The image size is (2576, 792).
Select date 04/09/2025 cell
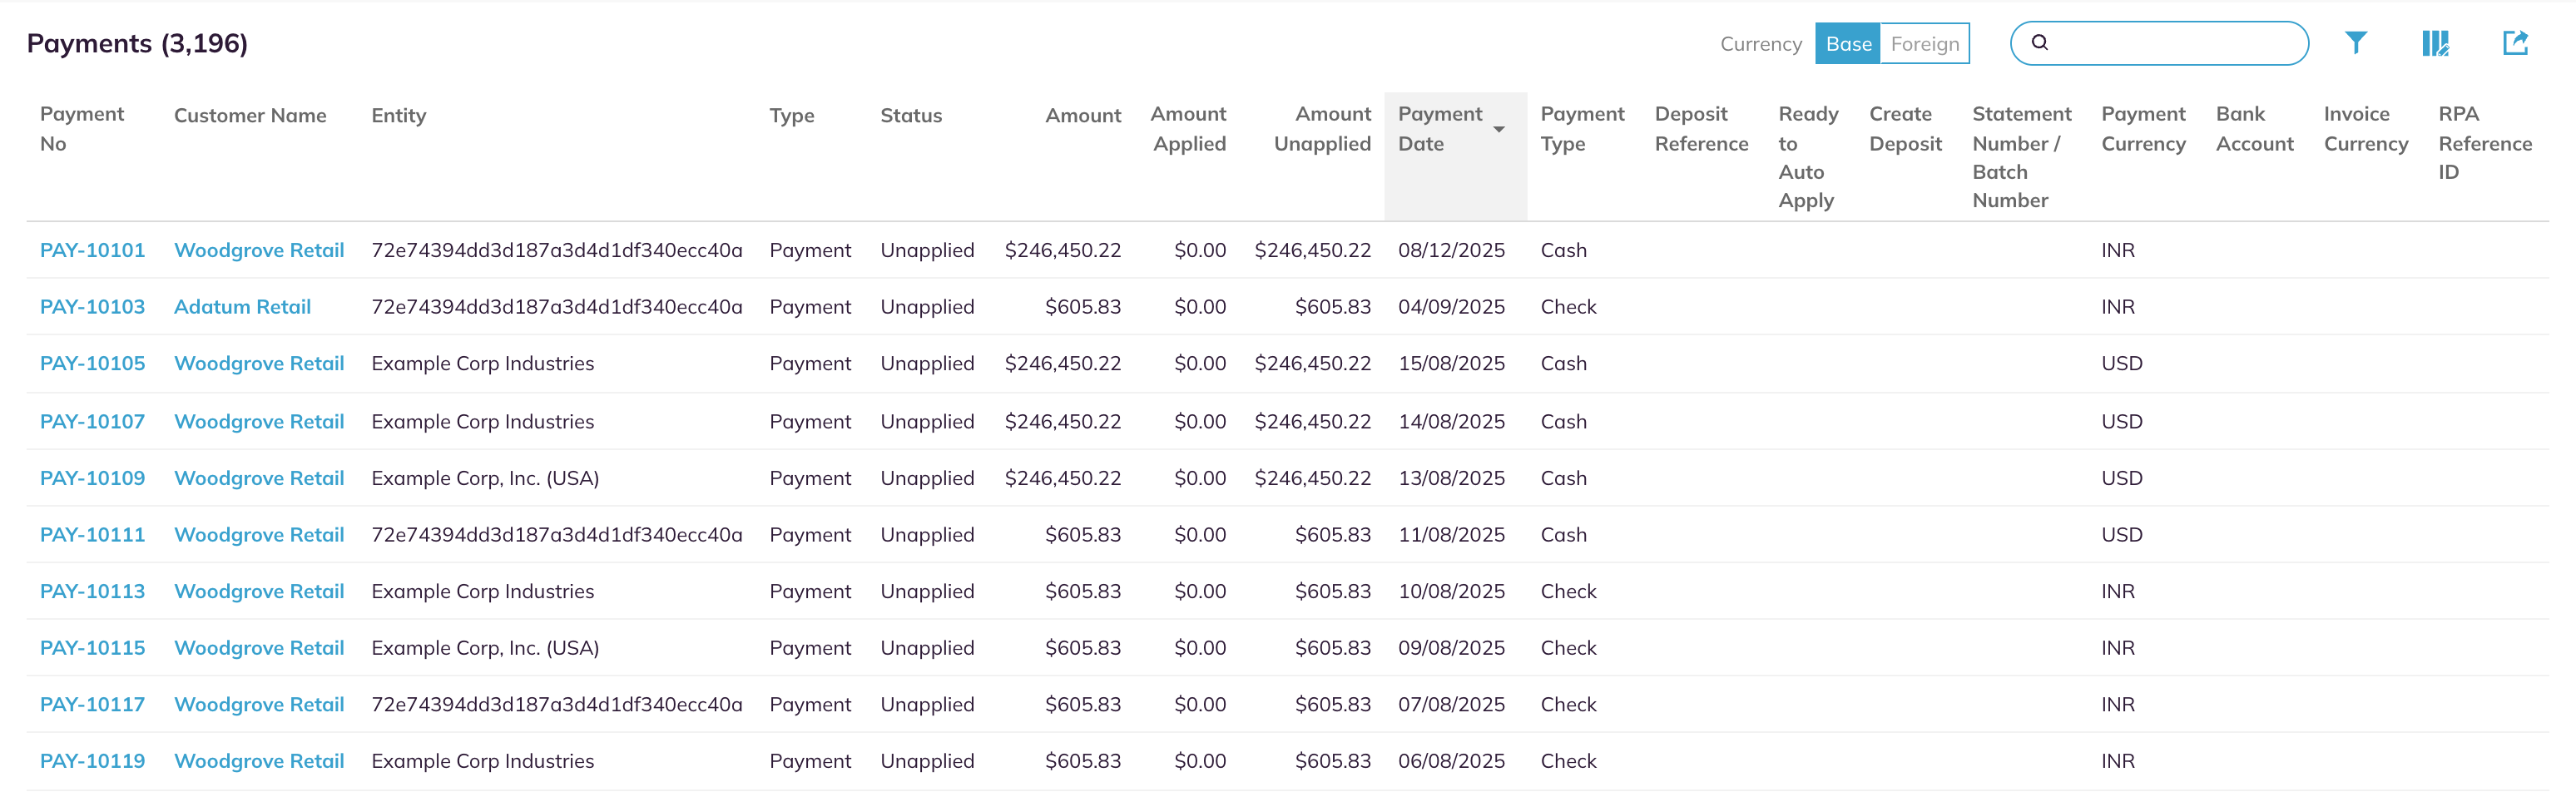[1451, 307]
